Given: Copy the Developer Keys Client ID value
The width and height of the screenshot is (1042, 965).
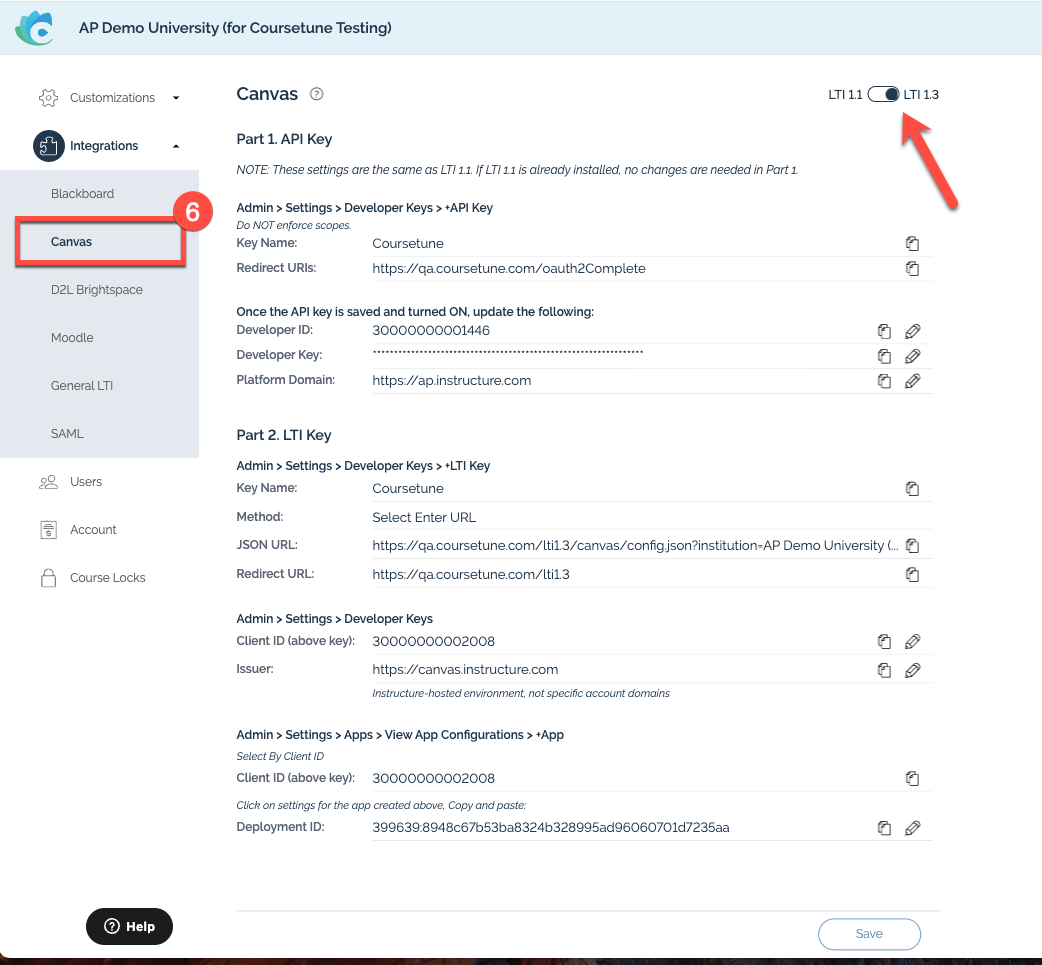Looking at the screenshot, I should click(x=884, y=641).
